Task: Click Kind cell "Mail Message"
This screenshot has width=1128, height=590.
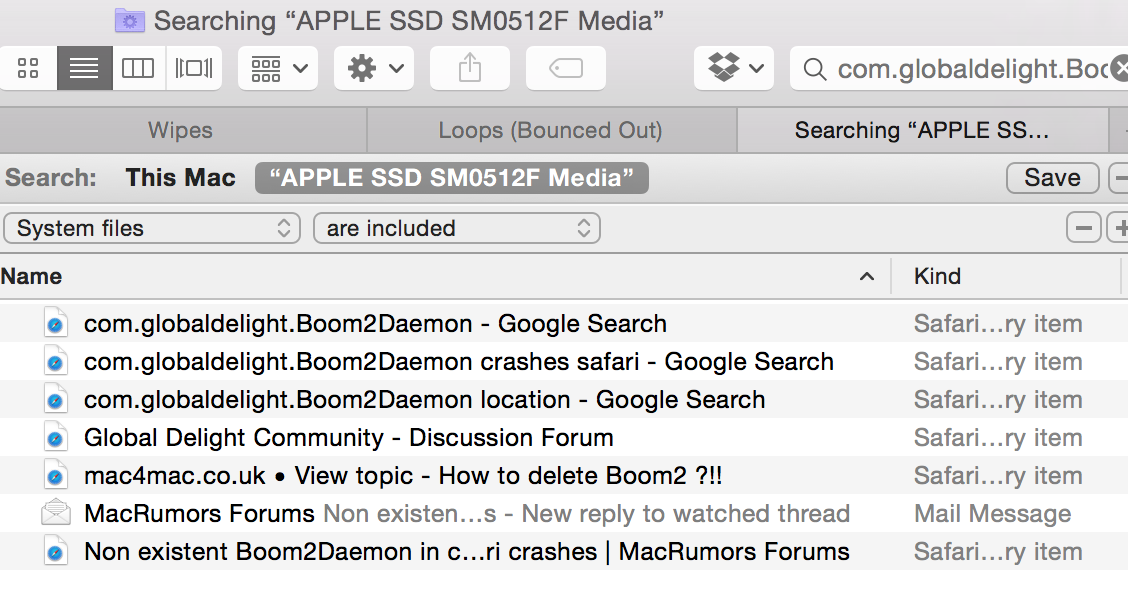Action: 992,514
